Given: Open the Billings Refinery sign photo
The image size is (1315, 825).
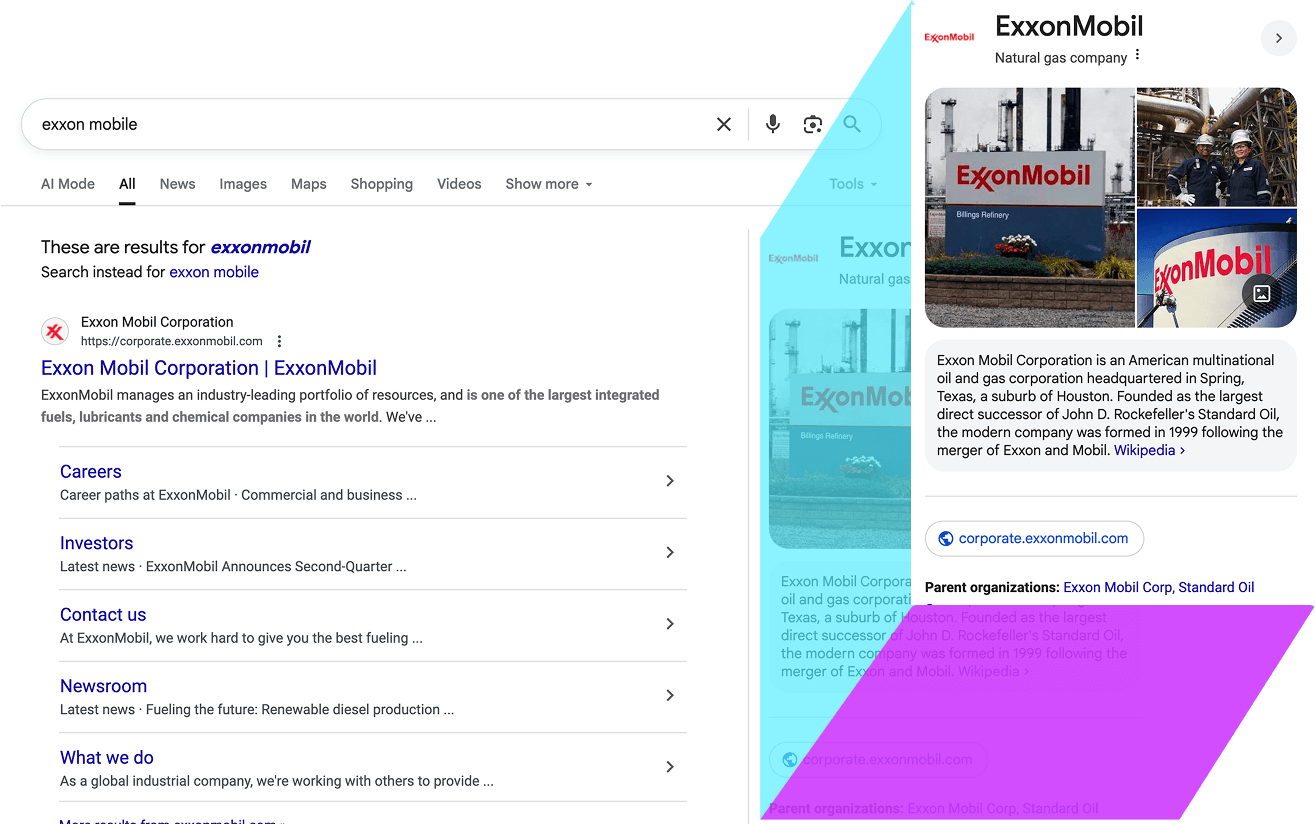Looking at the screenshot, I should pos(1029,208).
